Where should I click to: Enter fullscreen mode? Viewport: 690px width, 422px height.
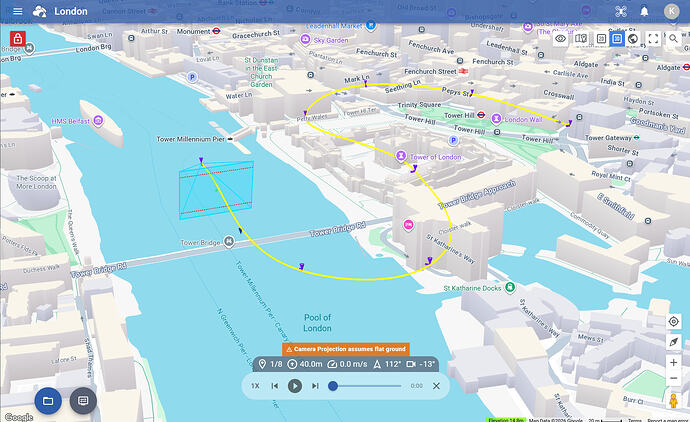[653, 39]
